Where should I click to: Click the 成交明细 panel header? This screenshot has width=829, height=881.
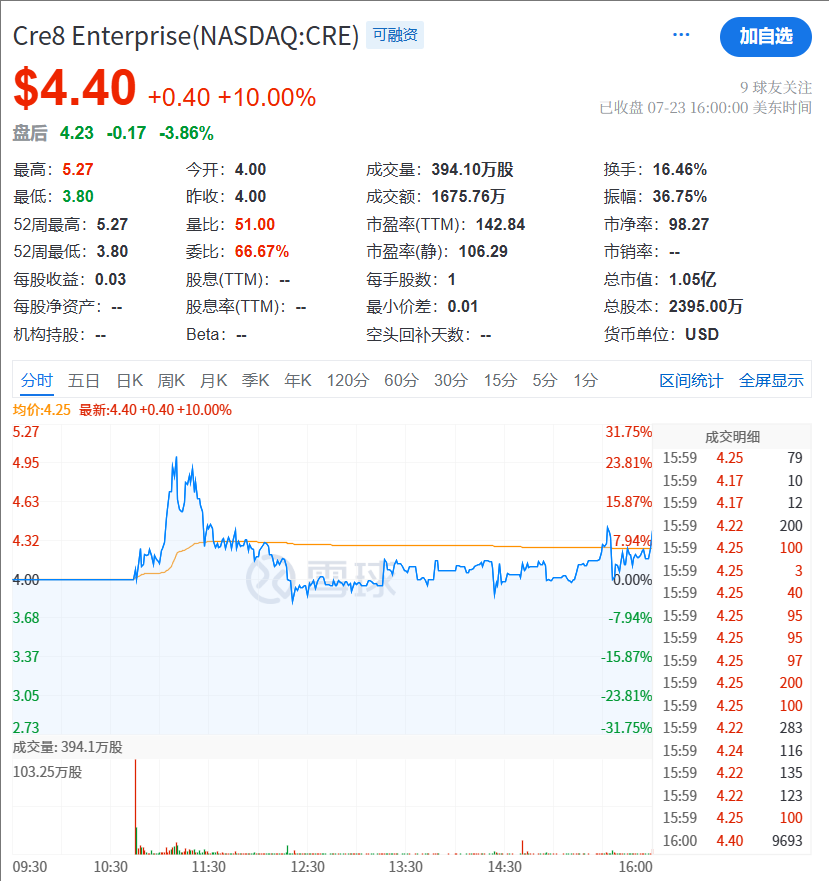point(732,437)
